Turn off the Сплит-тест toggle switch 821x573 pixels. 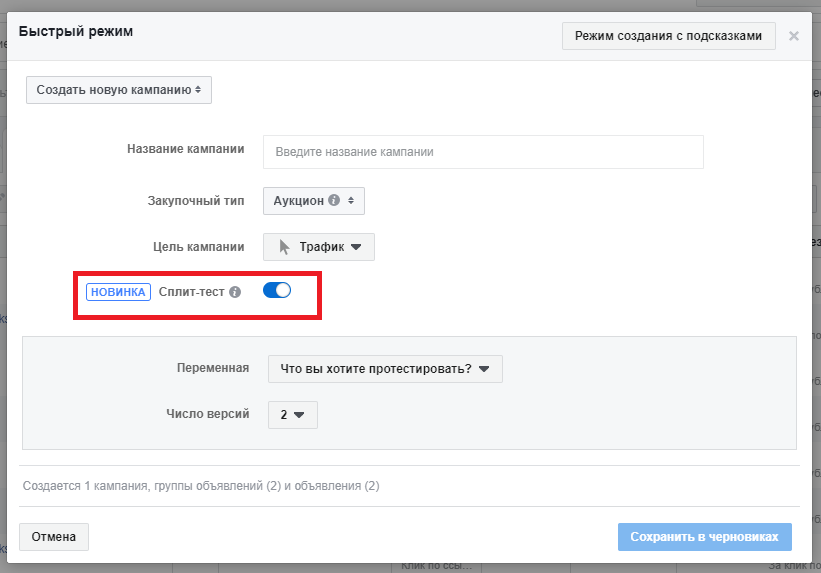[x=276, y=290]
